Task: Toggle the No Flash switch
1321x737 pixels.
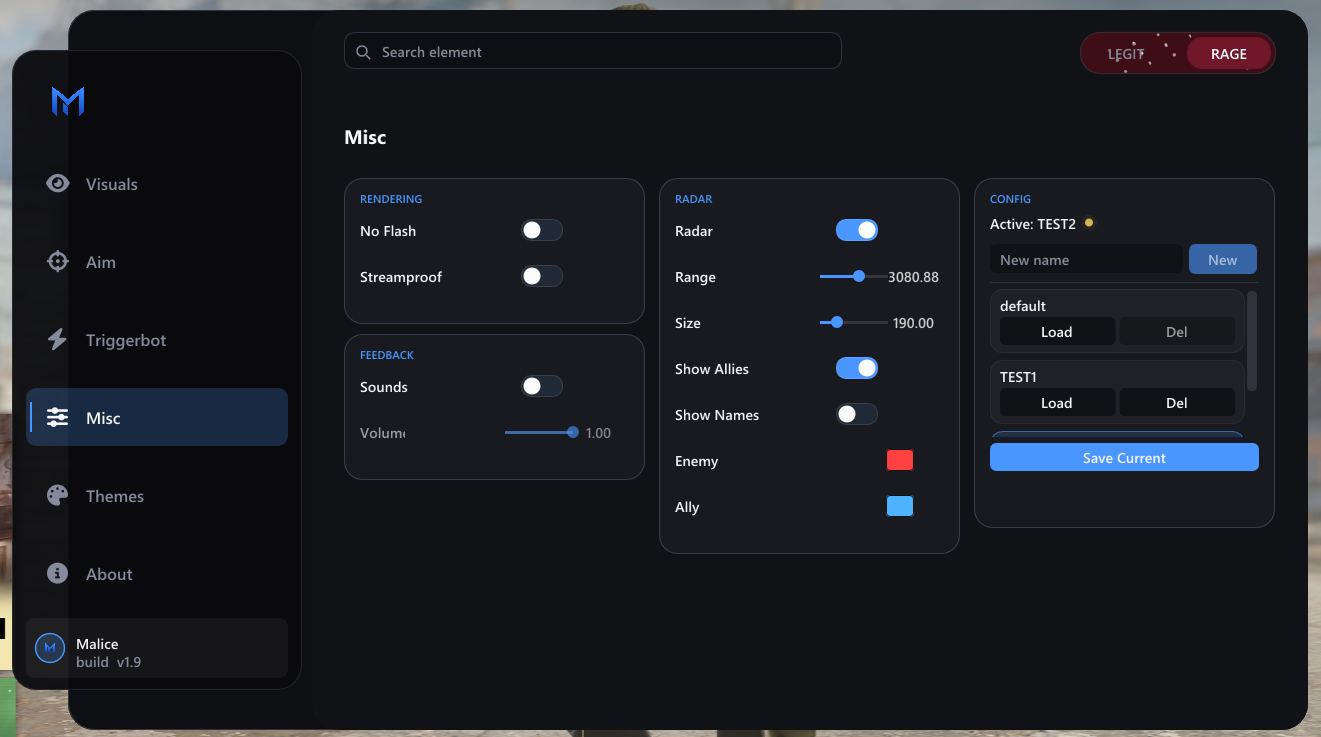Action: coord(542,230)
